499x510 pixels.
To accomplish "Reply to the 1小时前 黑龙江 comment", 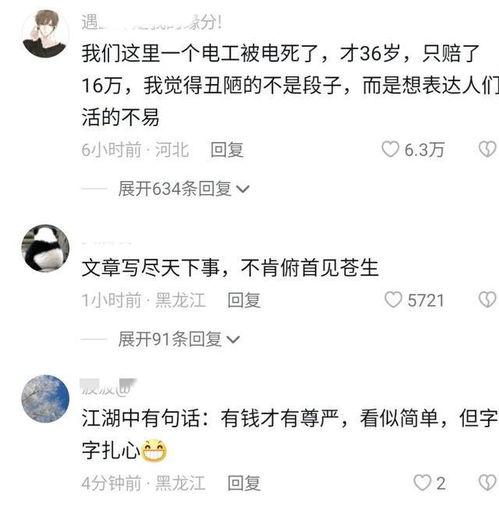I will pos(244,300).
